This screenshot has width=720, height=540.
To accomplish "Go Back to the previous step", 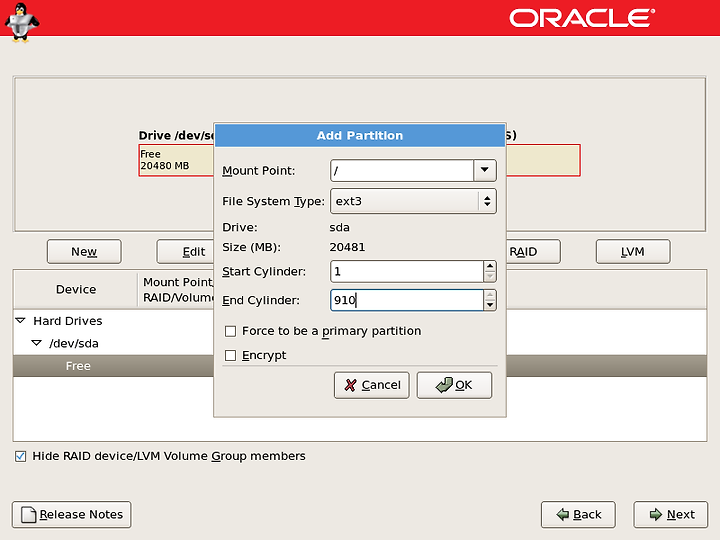I will (x=578, y=514).
